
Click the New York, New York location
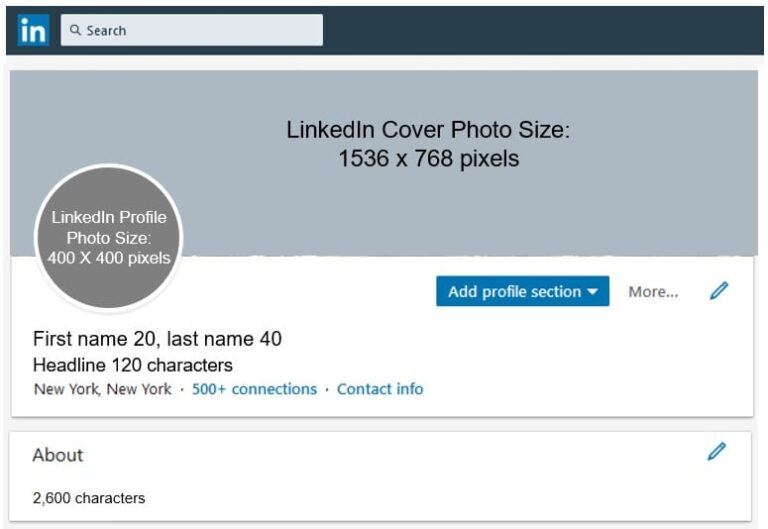103,389
